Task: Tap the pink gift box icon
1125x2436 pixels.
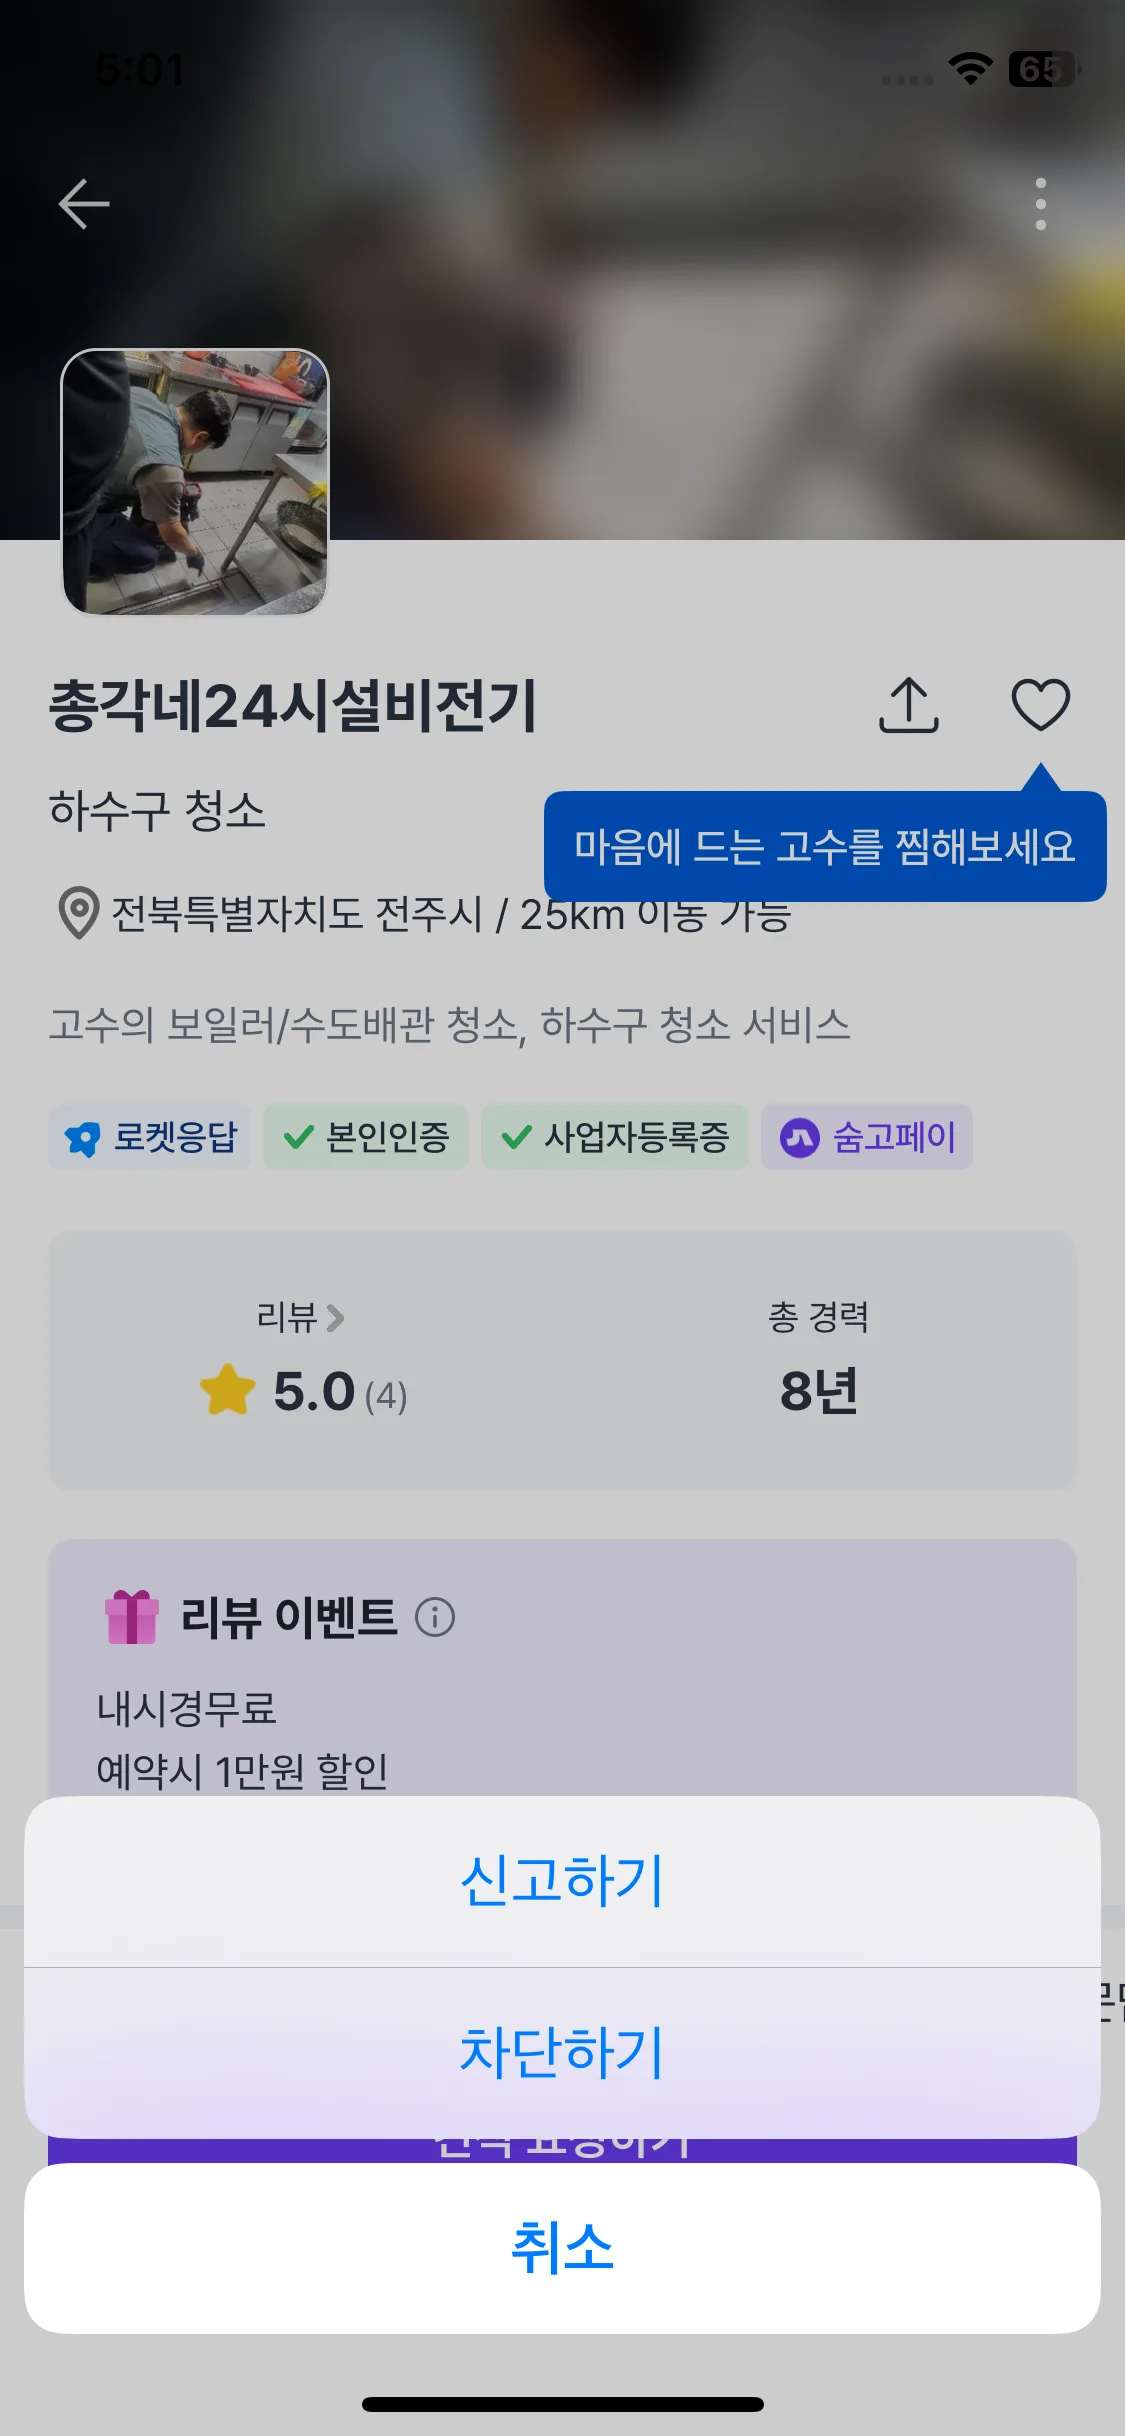Action: [x=132, y=1617]
